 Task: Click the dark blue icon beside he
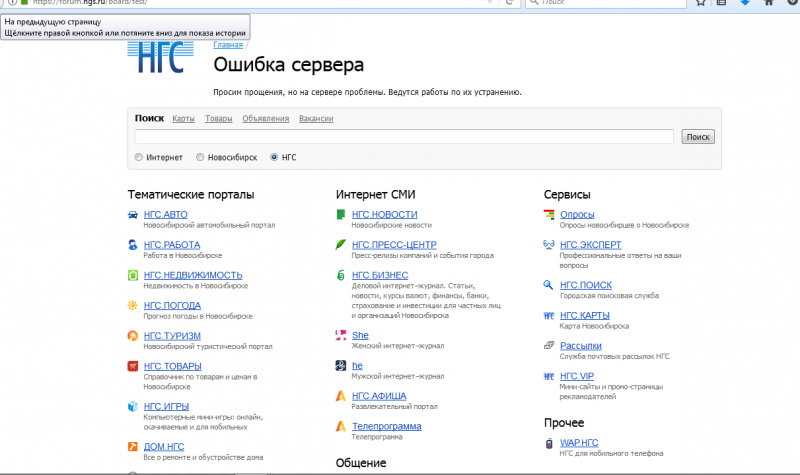[340, 365]
